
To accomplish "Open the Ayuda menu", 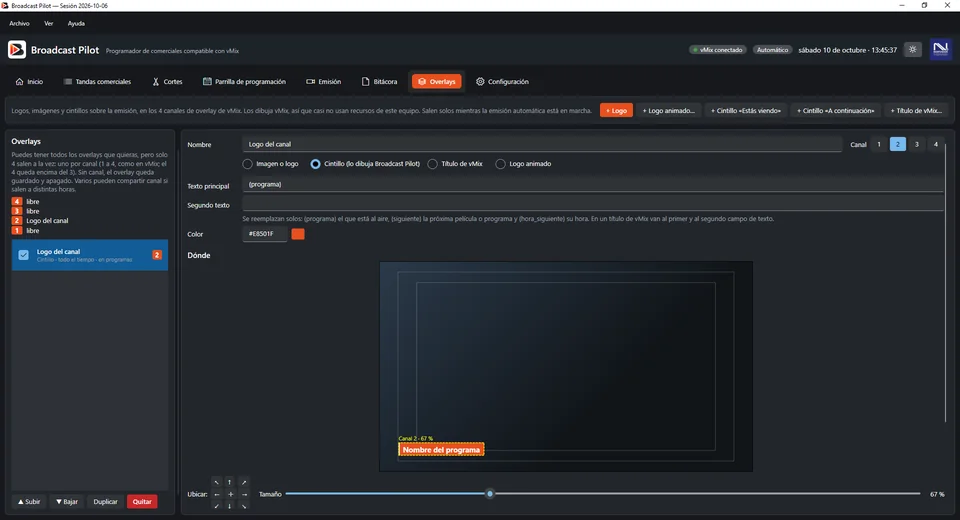I will click(x=76, y=23).
